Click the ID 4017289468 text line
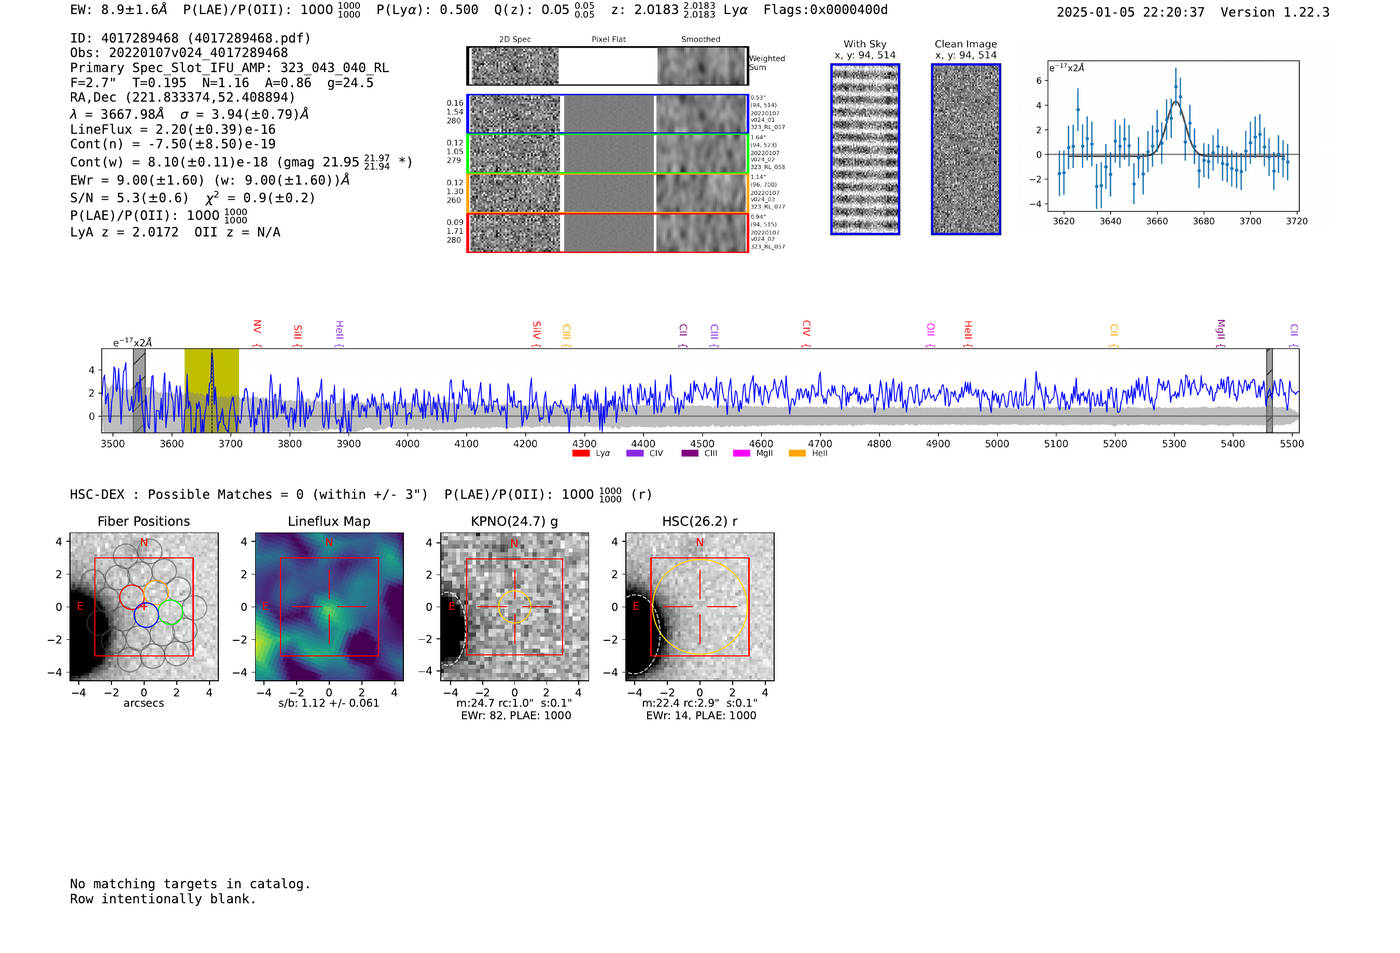Screen dimensions: 1400x953 [x=190, y=38]
